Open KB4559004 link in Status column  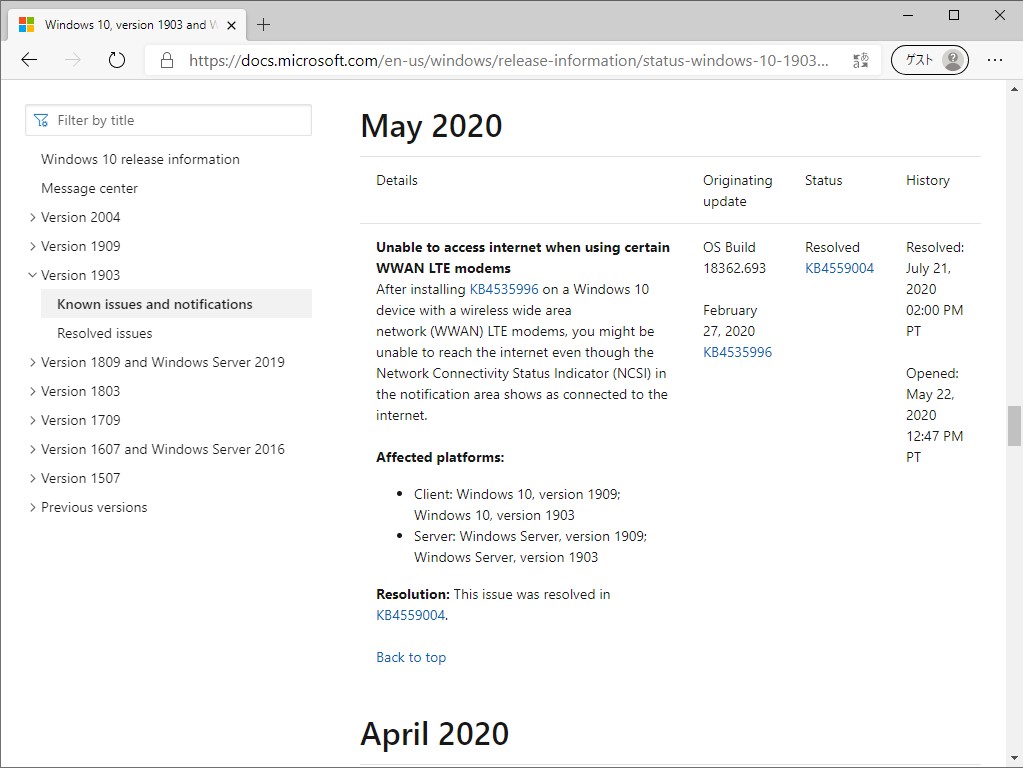[839, 268]
